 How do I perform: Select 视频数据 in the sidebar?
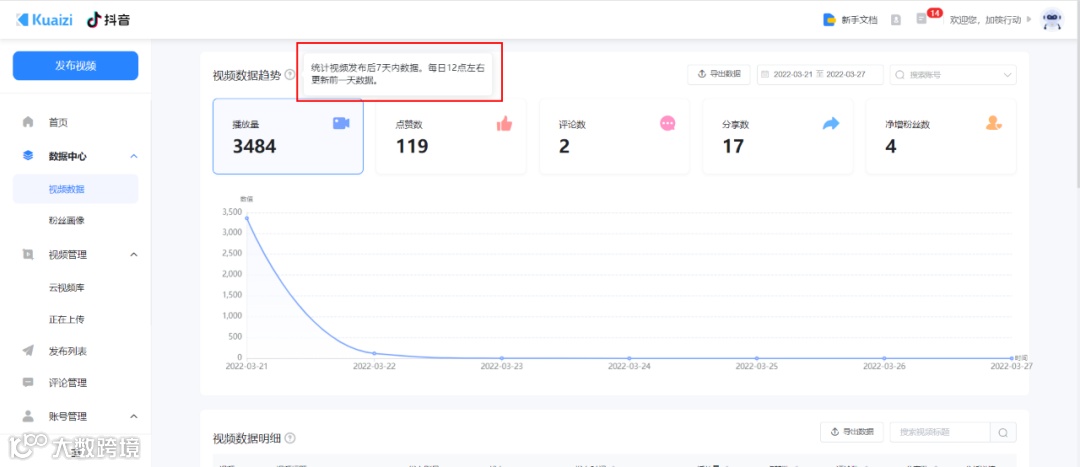point(76,189)
